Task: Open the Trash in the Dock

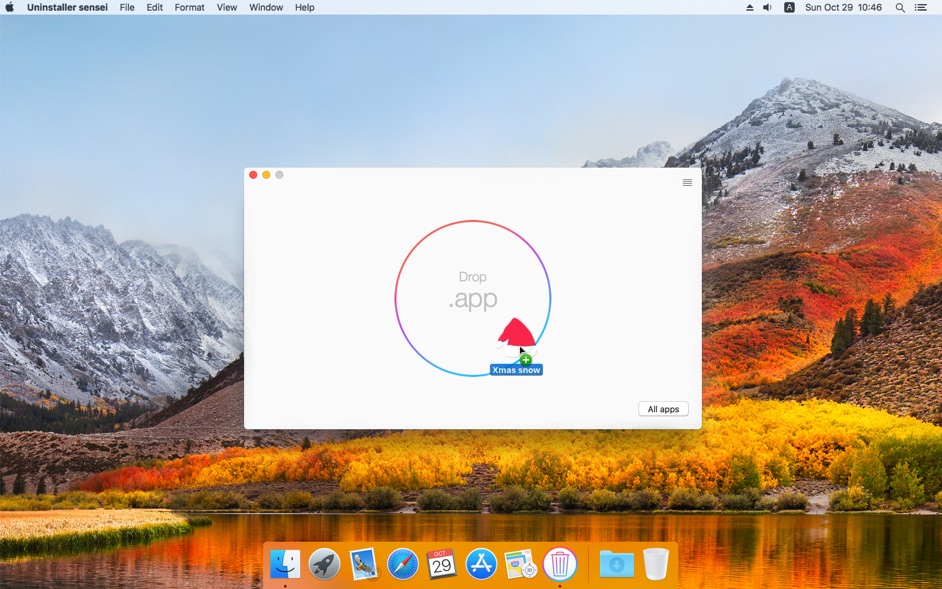Action: click(x=656, y=564)
